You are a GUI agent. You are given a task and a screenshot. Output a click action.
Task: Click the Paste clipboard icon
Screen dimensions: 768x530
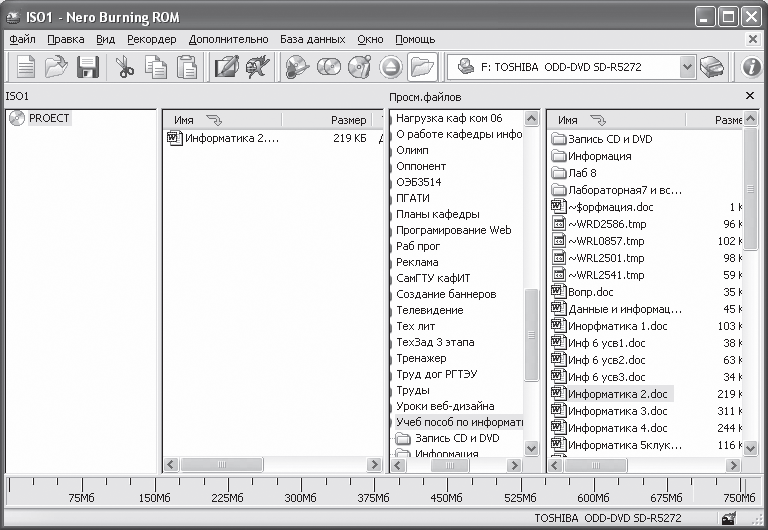[x=187, y=67]
